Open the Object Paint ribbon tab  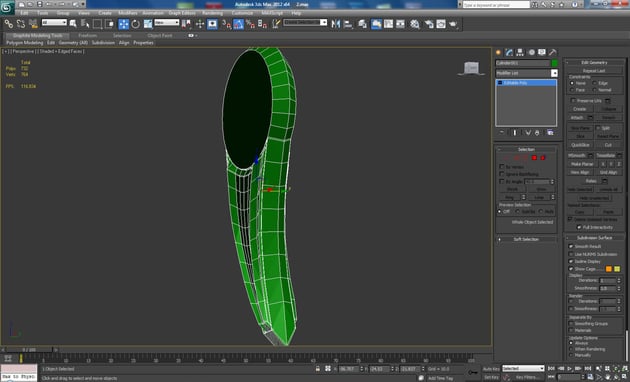coord(160,35)
